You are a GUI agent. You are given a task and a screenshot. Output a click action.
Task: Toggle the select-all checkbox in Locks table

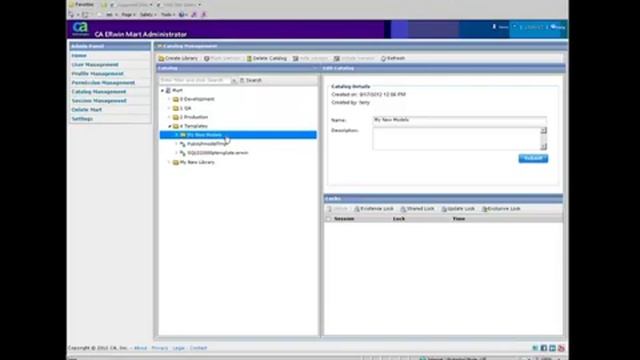pyautogui.click(x=329, y=219)
